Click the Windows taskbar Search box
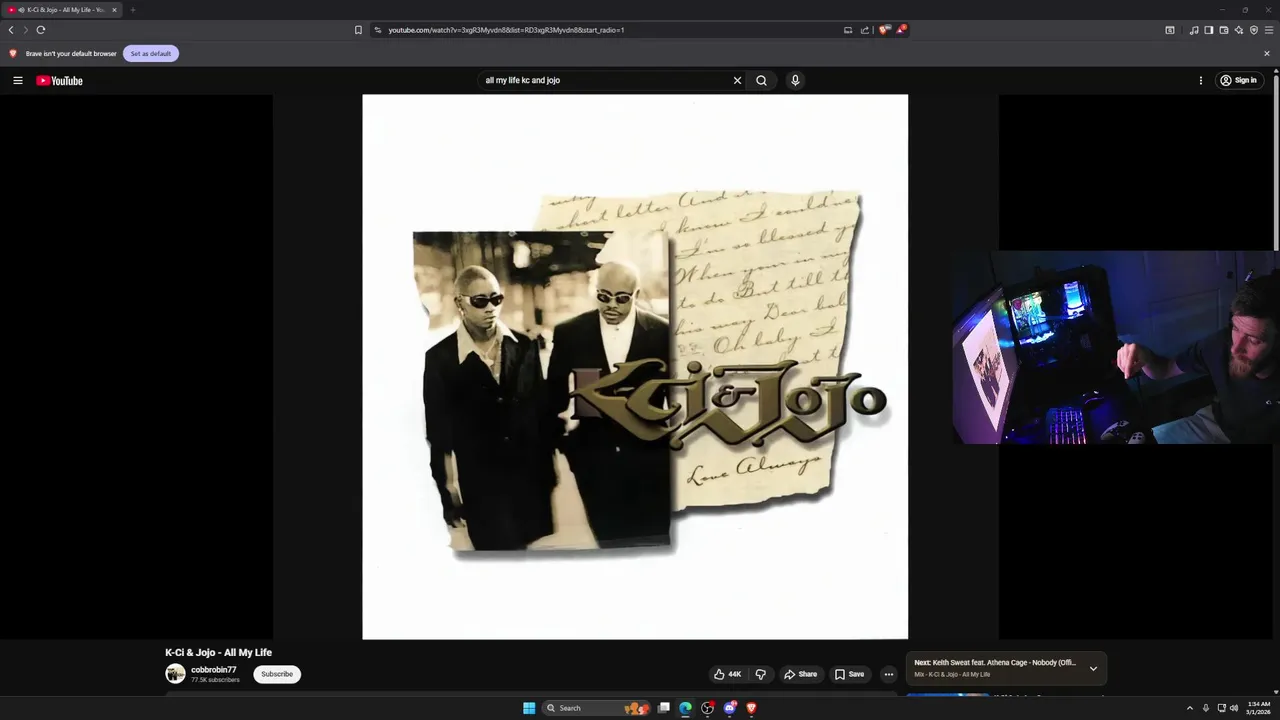Viewport: 1280px width, 720px height. 595,708
